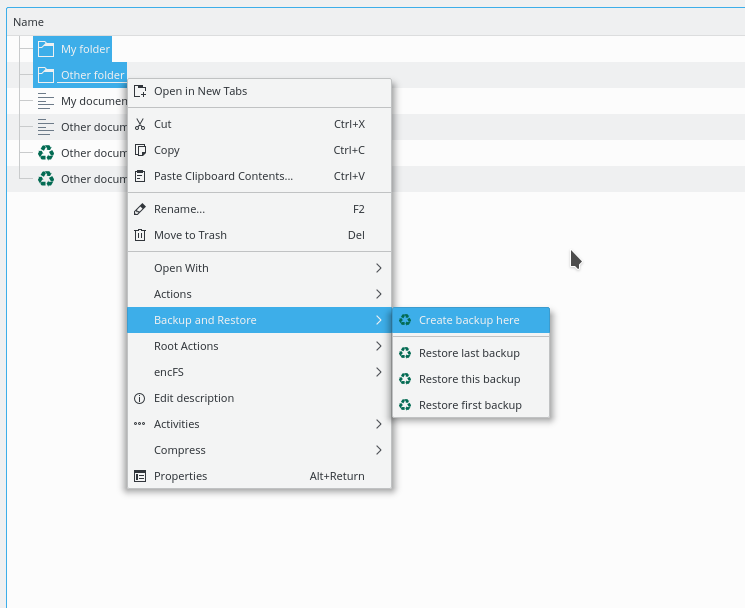Click recycle icon next to Restore this backup
Image resolution: width=745 pixels, height=608 pixels.
[405, 379]
